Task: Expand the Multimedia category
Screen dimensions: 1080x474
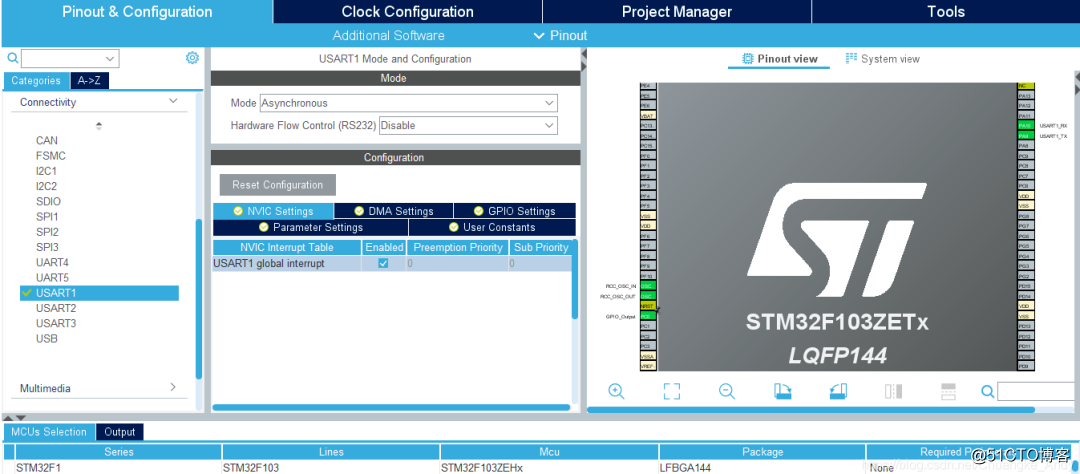Action: (x=173, y=388)
